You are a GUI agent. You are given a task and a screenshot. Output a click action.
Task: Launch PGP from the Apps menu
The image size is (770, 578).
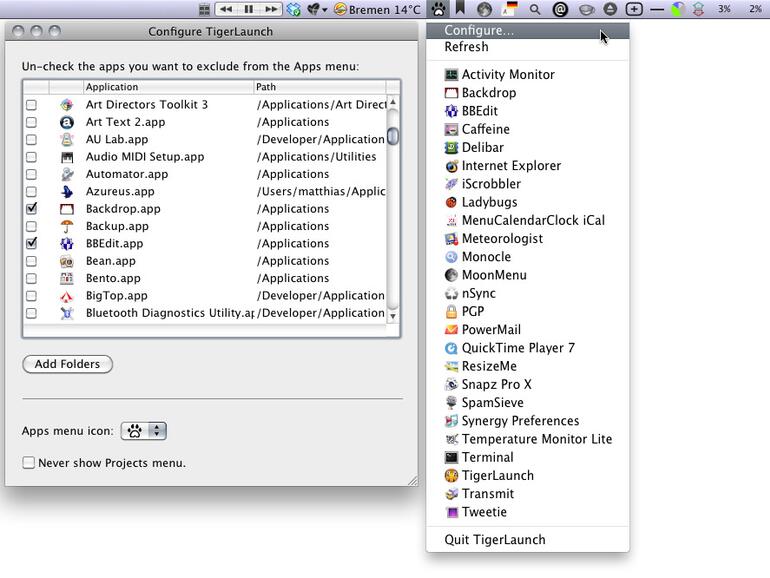click(x=527, y=311)
